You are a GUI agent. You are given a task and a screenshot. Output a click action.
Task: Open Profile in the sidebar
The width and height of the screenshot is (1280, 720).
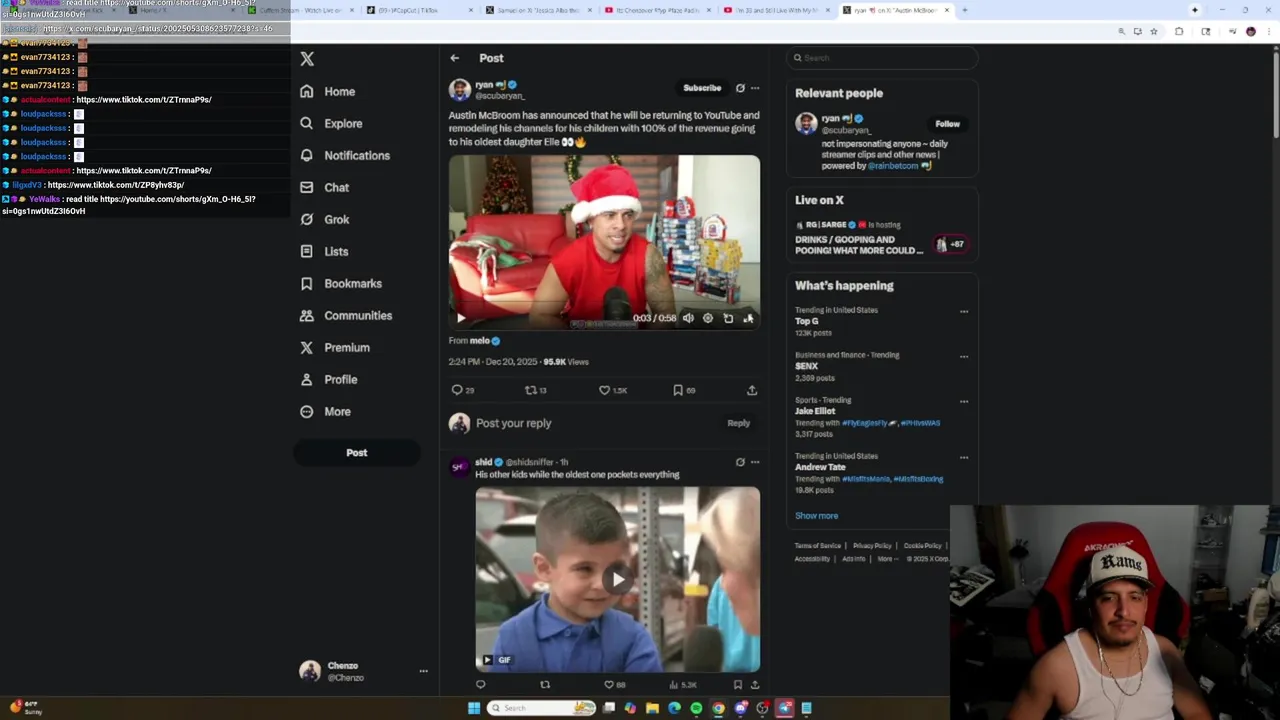pyautogui.click(x=328, y=379)
